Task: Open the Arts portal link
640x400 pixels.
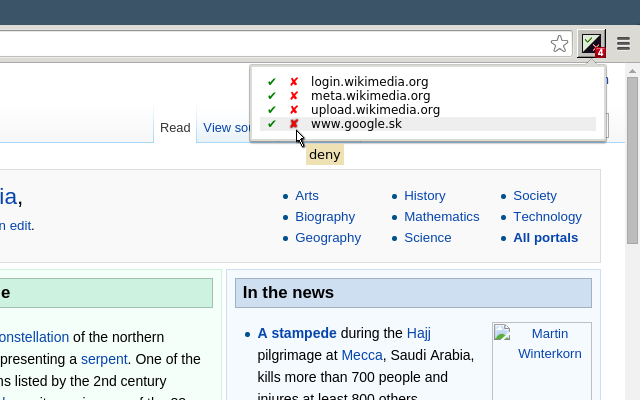Action: (307, 196)
